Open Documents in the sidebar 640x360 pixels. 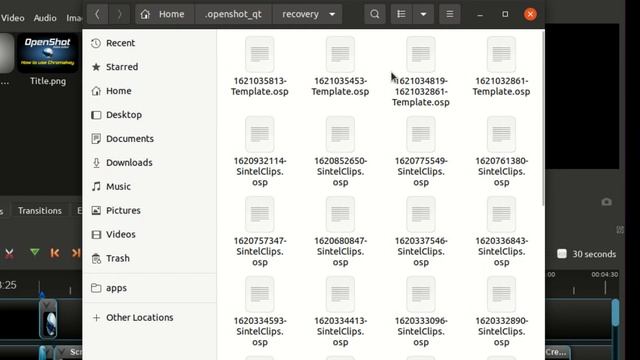[149, 139]
